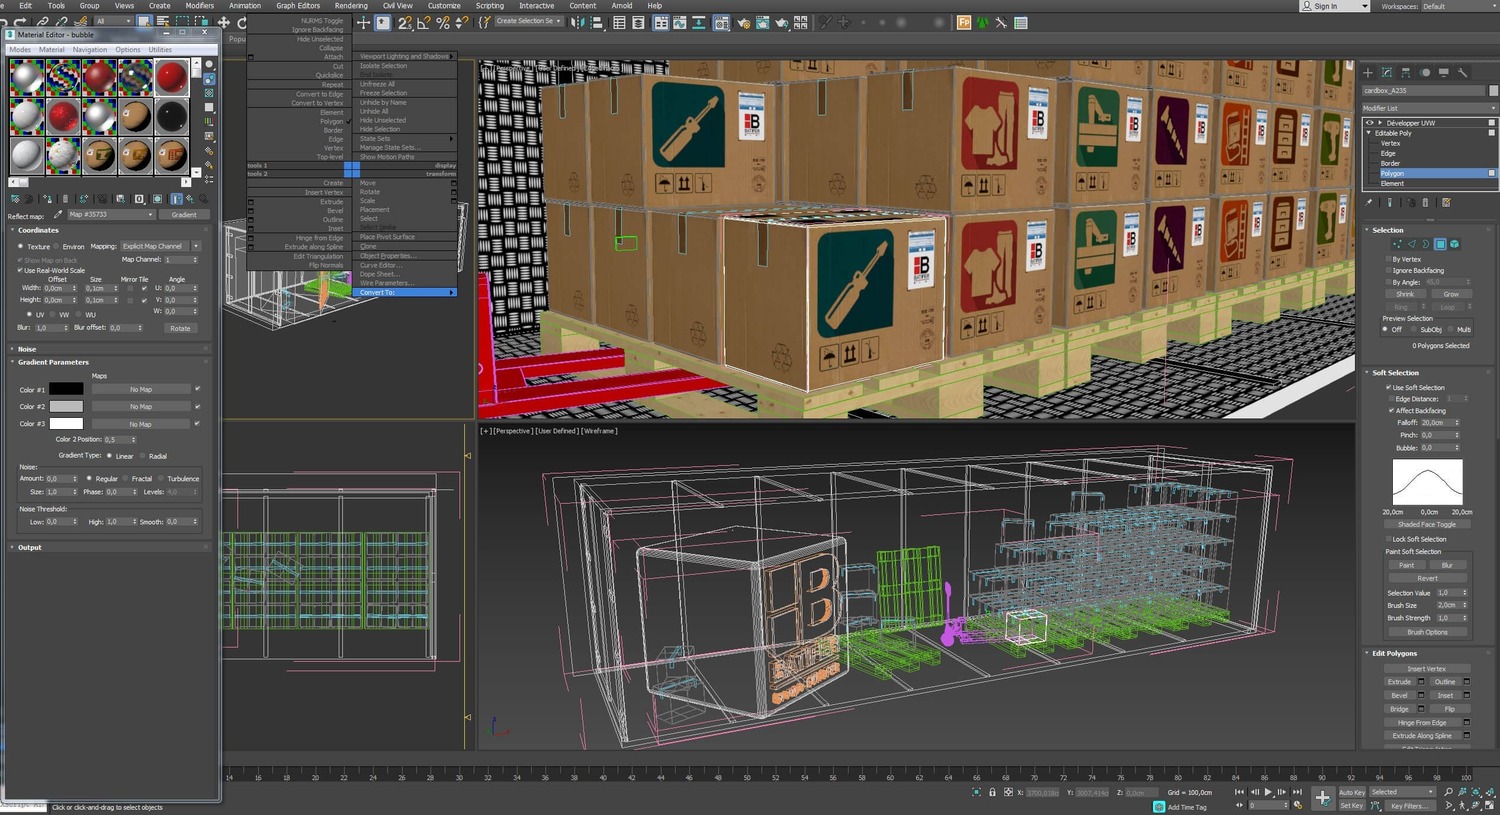The height and width of the screenshot is (815, 1500).
Task: Click the Gradient map type button
Action: pyautogui.click(x=184, y=214)
